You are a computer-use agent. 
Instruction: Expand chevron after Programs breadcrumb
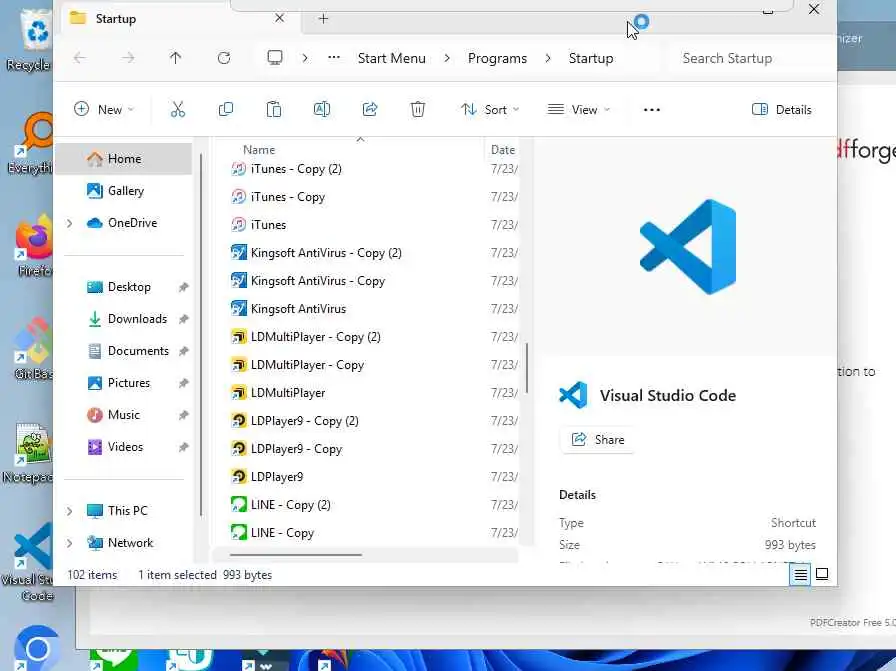(x=548, y=58)
